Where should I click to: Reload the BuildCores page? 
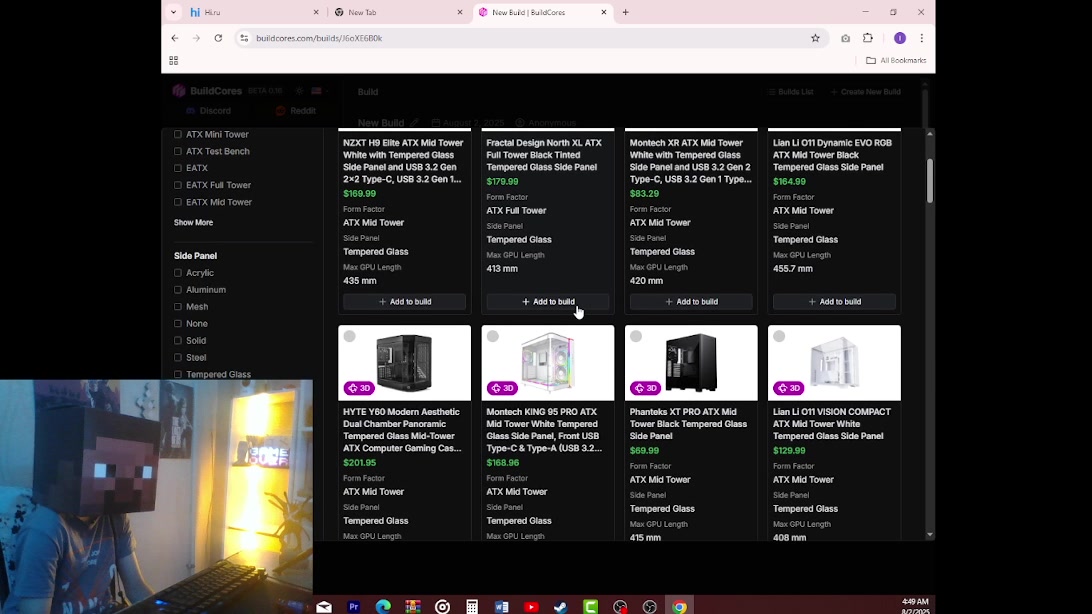click(218, 38)
